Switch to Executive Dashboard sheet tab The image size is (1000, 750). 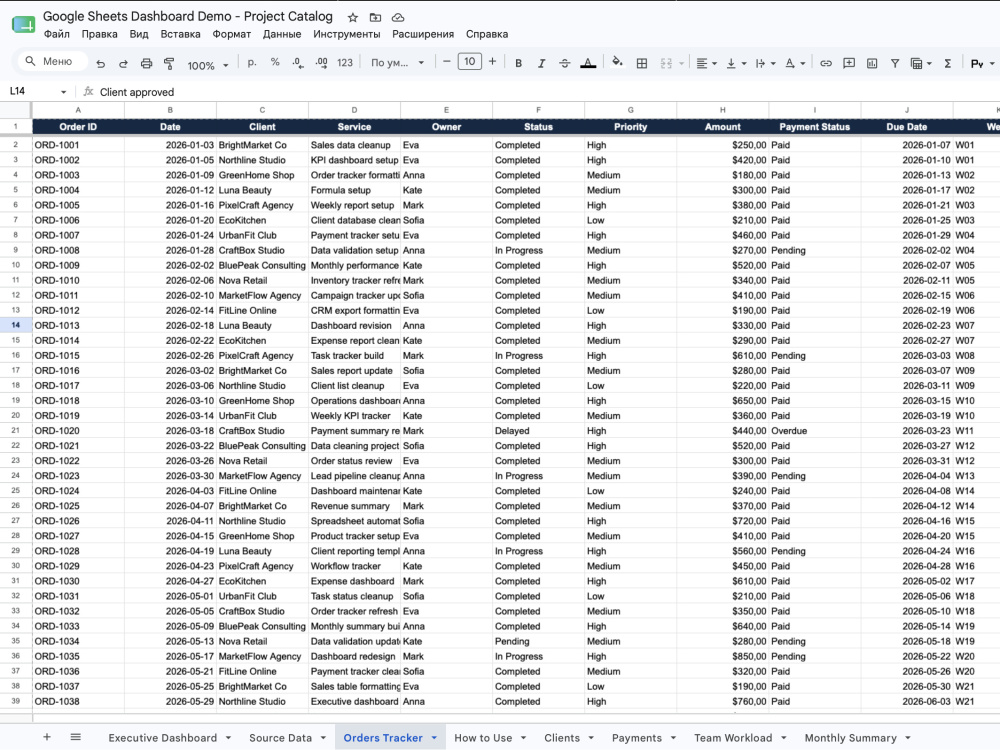pyautogui.click(x=163, y=737)
